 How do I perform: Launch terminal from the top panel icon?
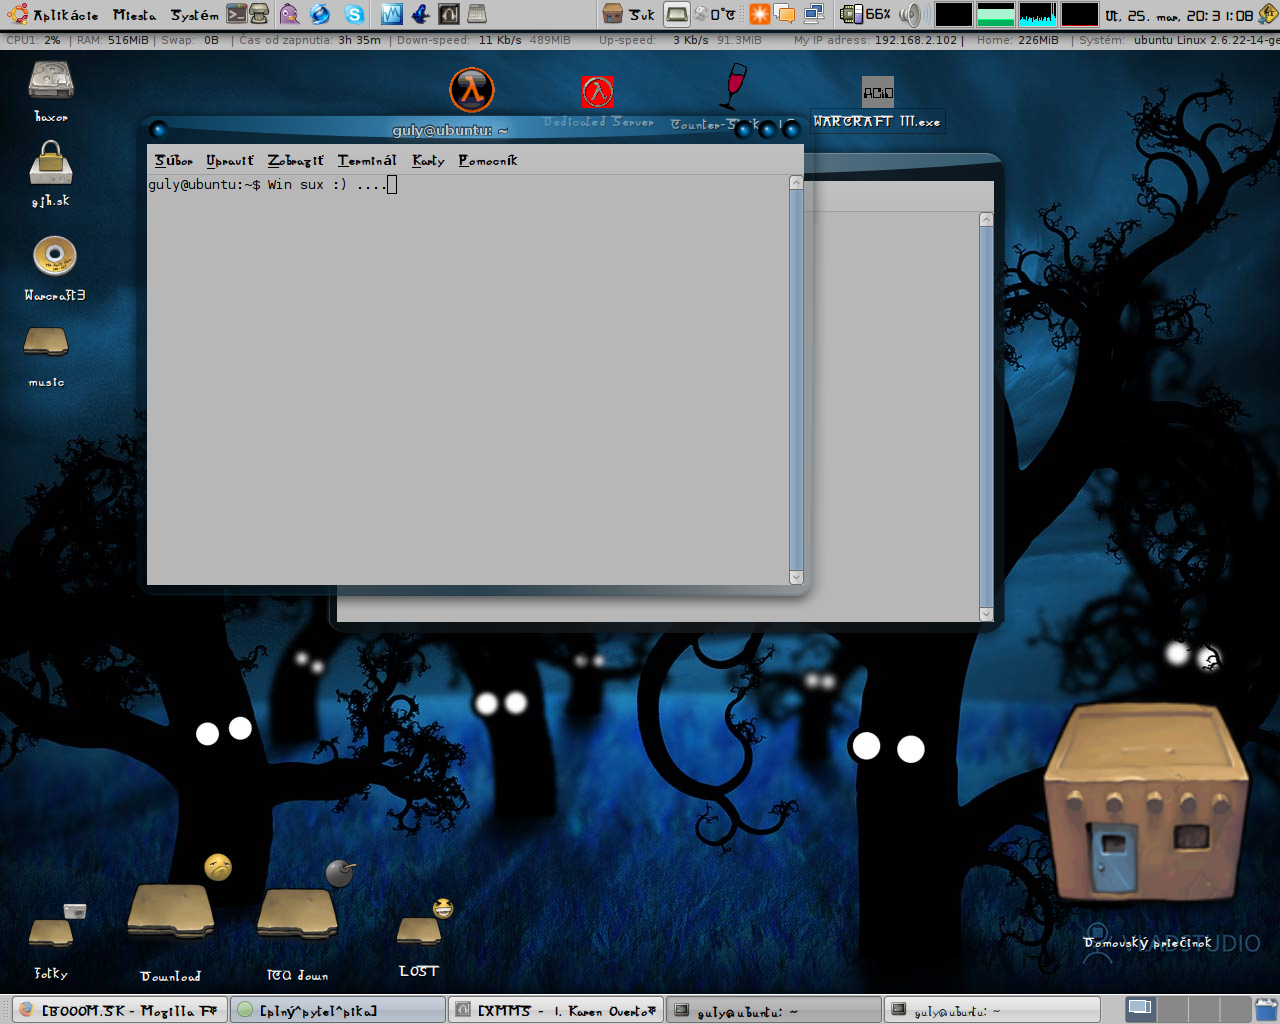[236, 14]
